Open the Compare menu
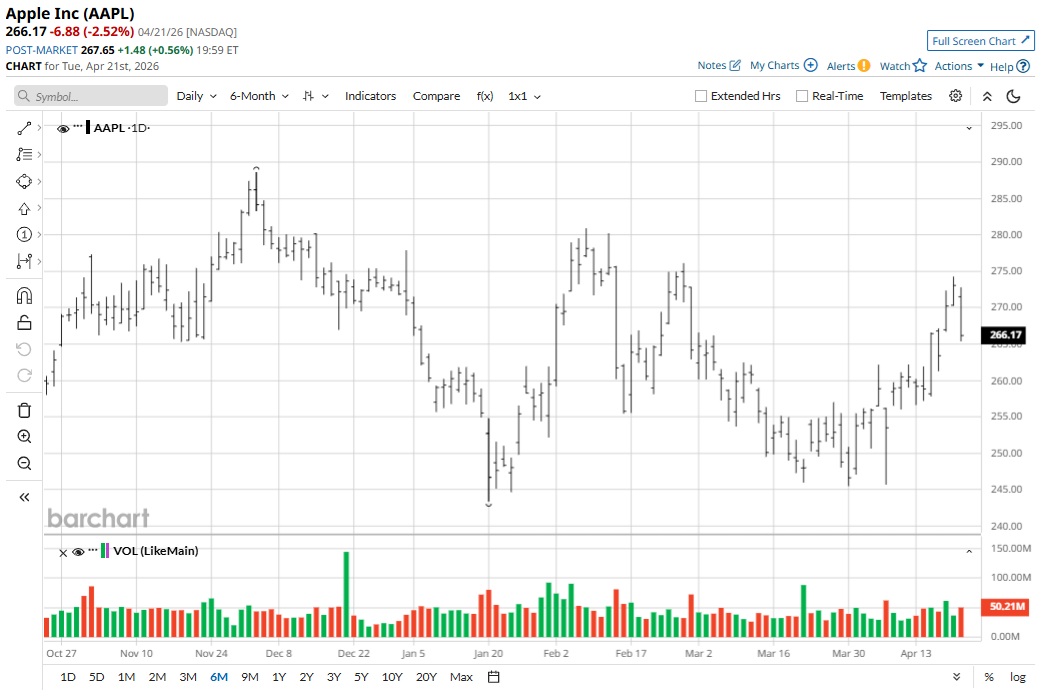1059x697 pixels. click(436, 97)
